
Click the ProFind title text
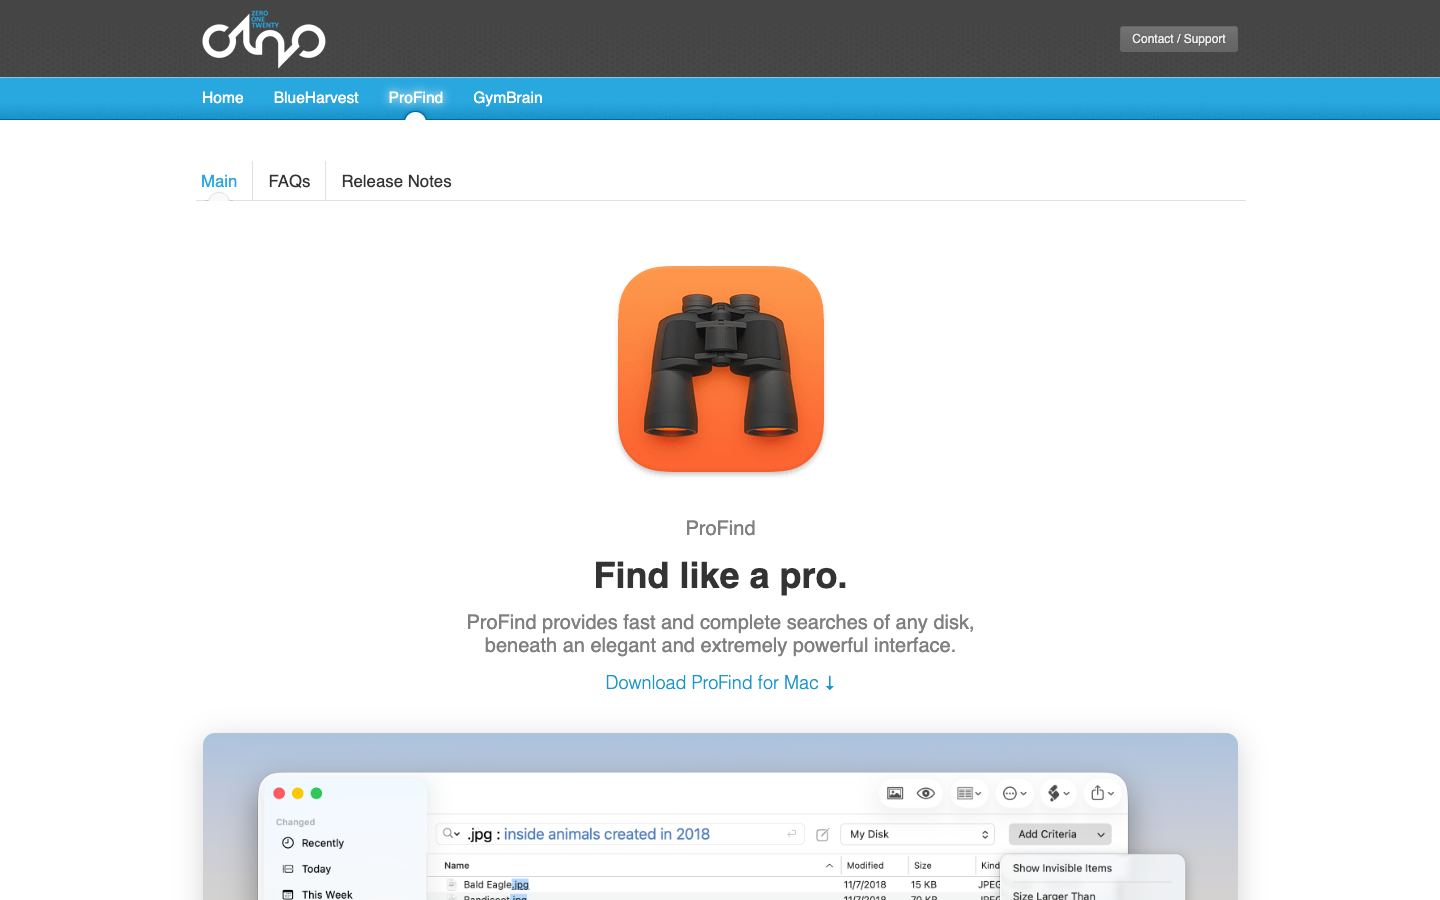pos(720,528)
